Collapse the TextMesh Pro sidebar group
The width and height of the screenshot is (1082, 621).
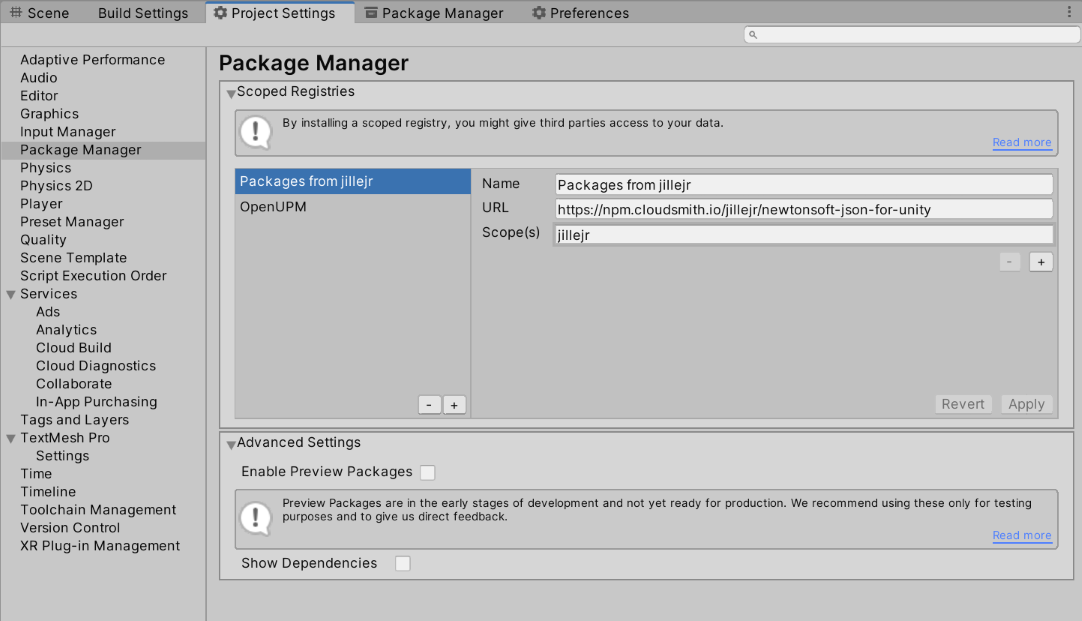pos(11,438)
